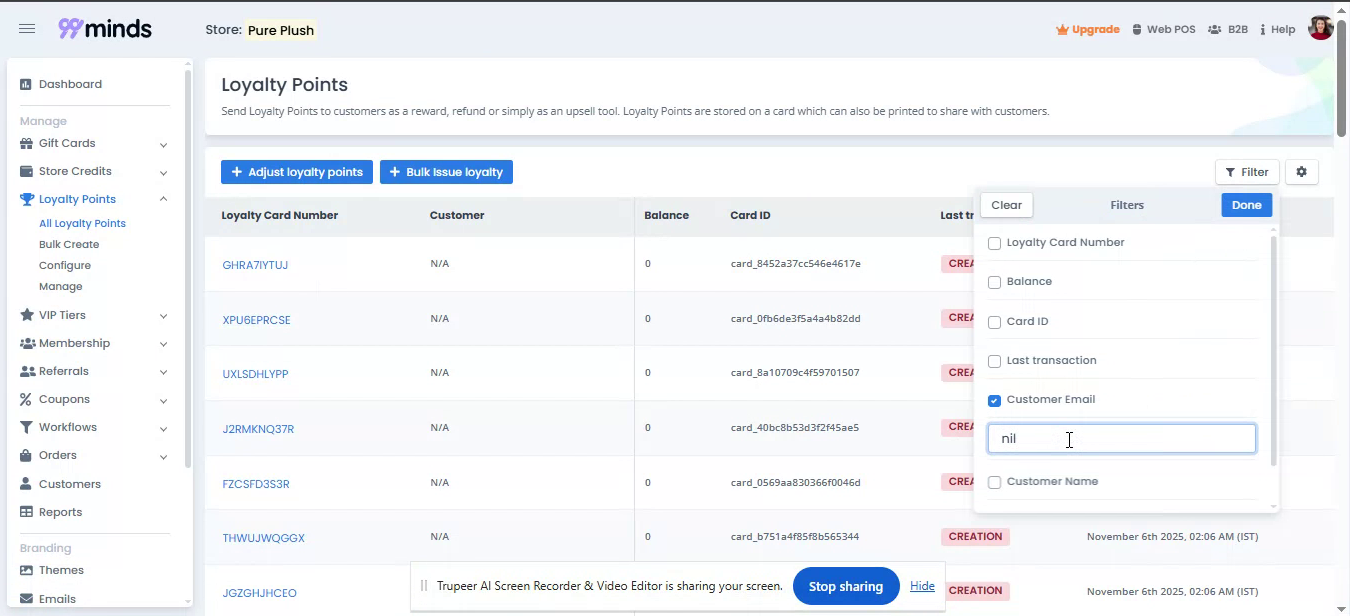
Task: Click Done in Filters panel
Action: pyautogui.click(x=1246, y=205)
